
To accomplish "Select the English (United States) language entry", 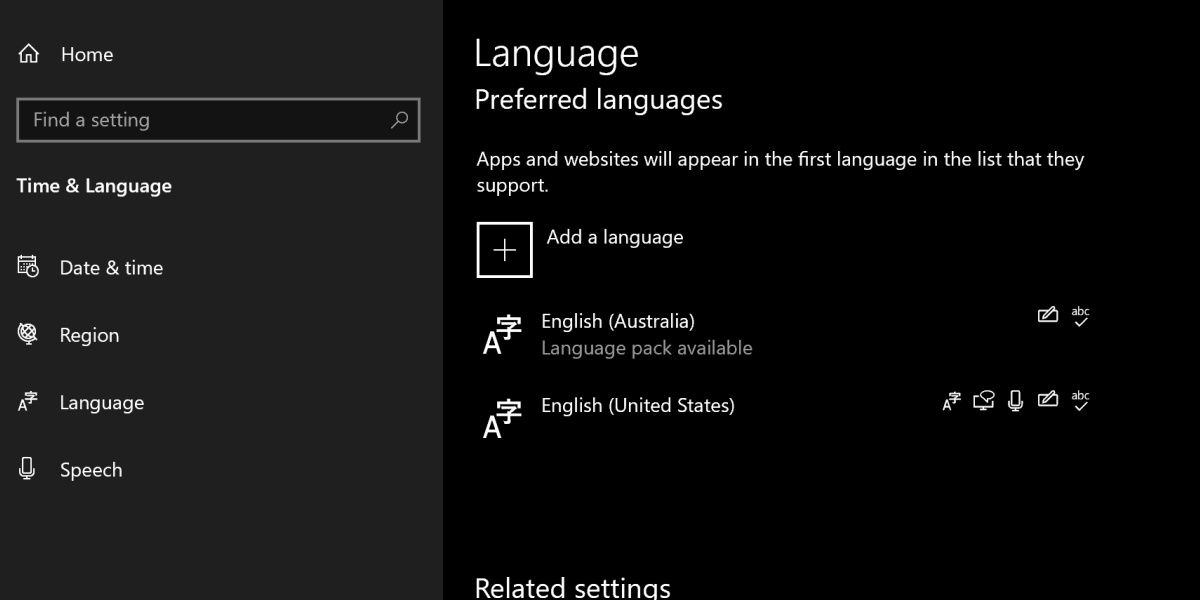I will pos(638,406).
